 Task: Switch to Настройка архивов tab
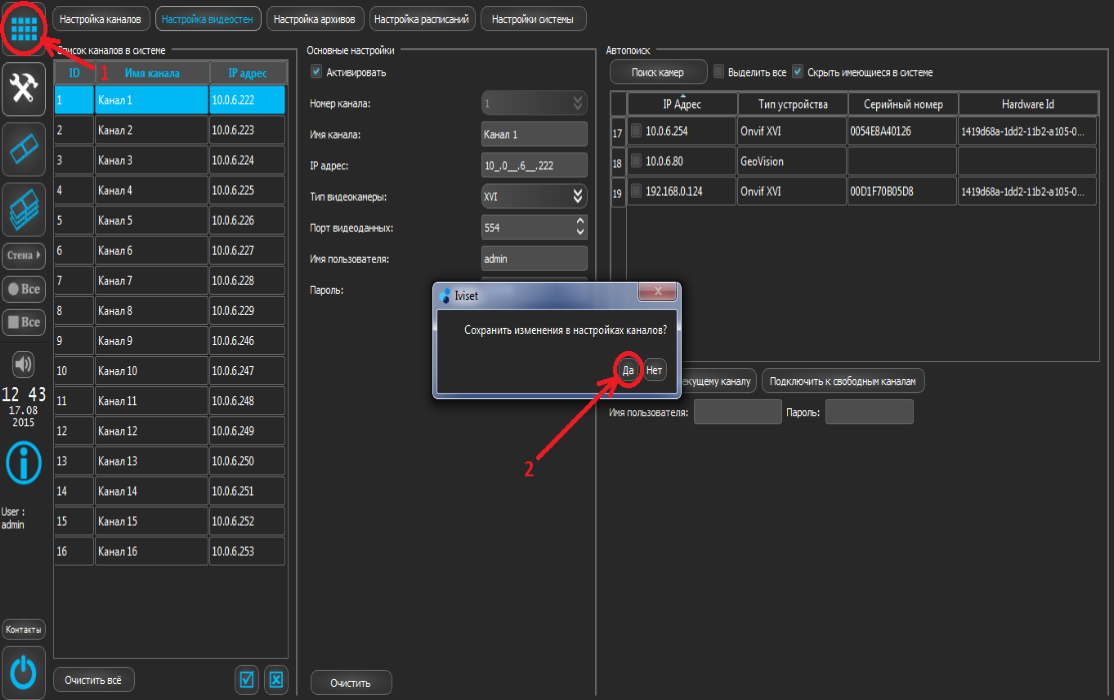314,19
